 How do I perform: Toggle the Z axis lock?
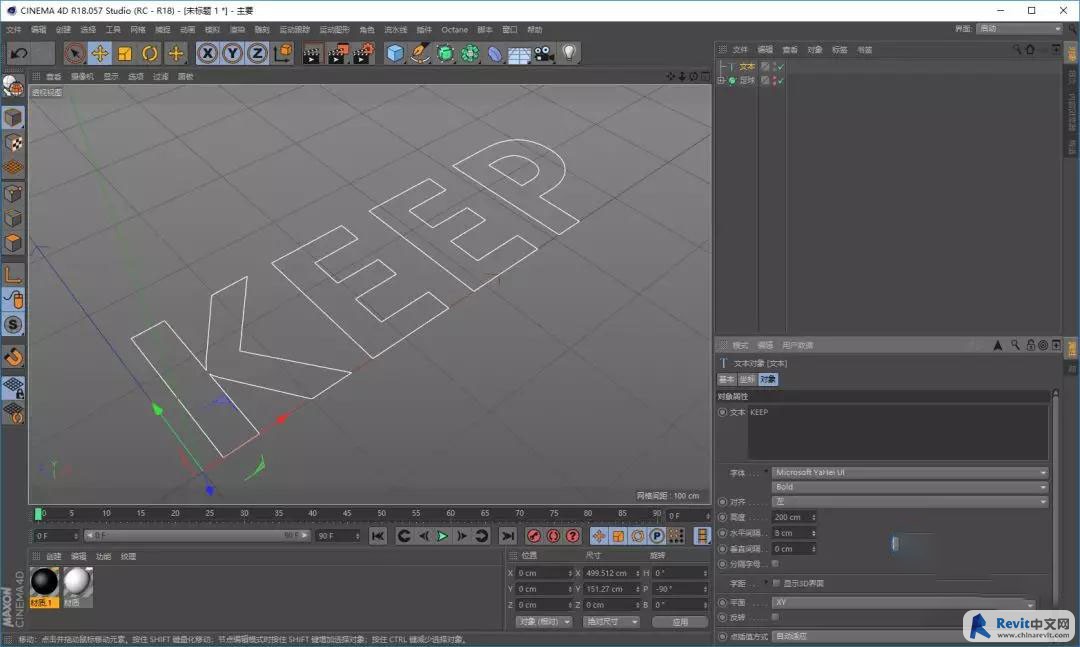[257, 53]
